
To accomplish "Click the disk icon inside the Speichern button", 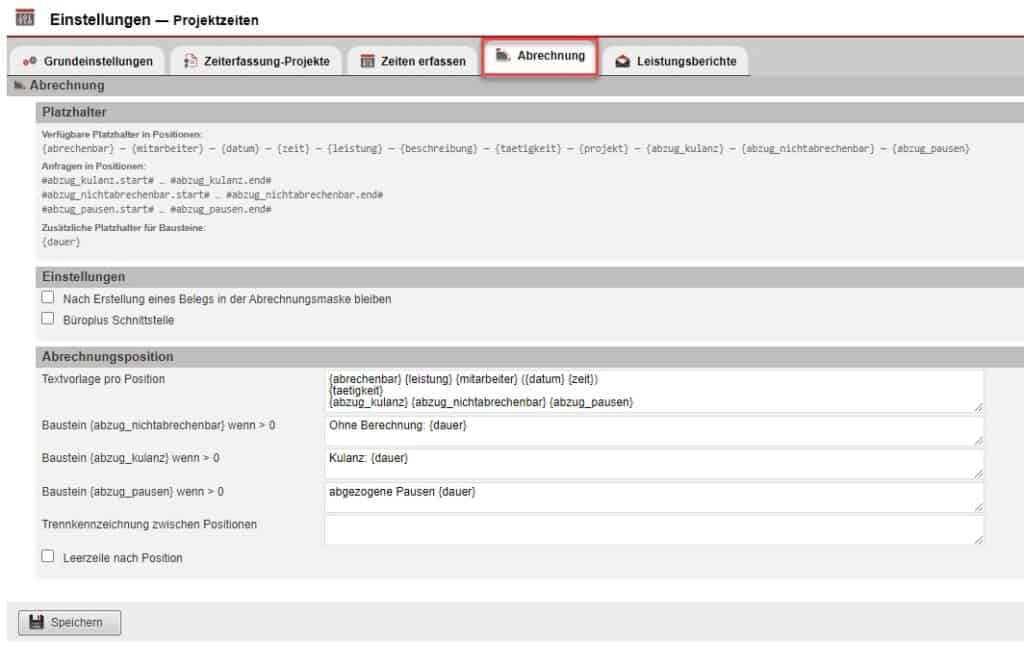I will pyautogui.click(x=37, y=622).
